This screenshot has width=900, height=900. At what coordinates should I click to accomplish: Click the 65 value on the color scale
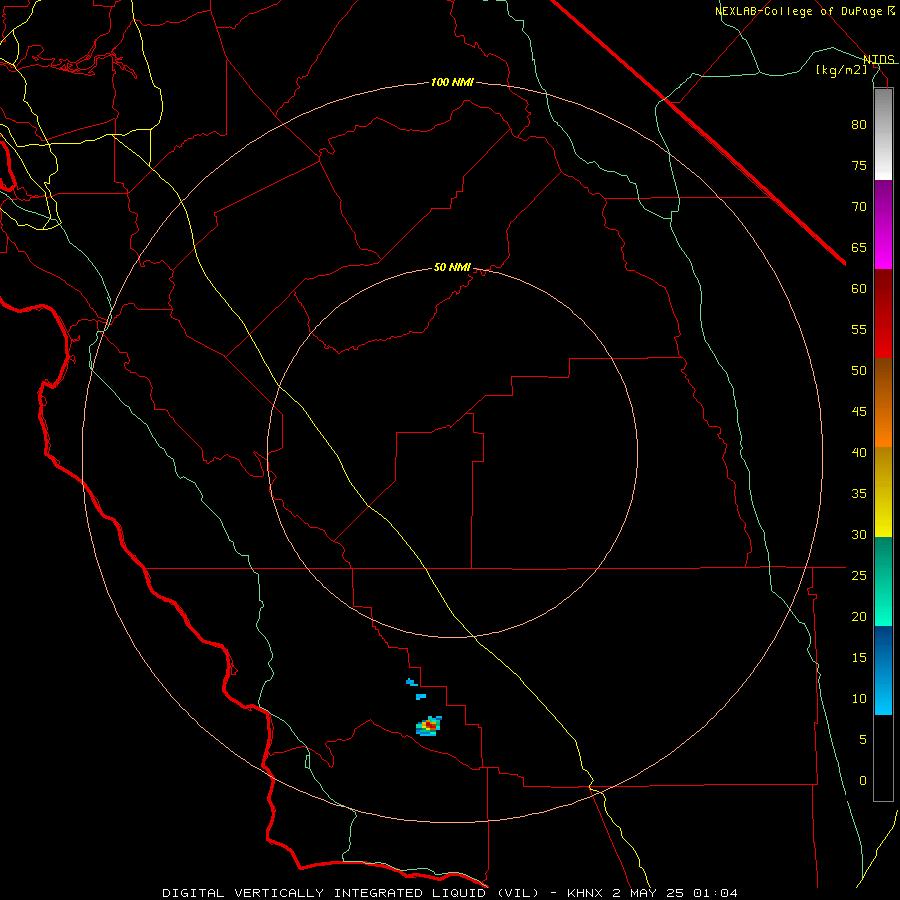pos(859,248)
